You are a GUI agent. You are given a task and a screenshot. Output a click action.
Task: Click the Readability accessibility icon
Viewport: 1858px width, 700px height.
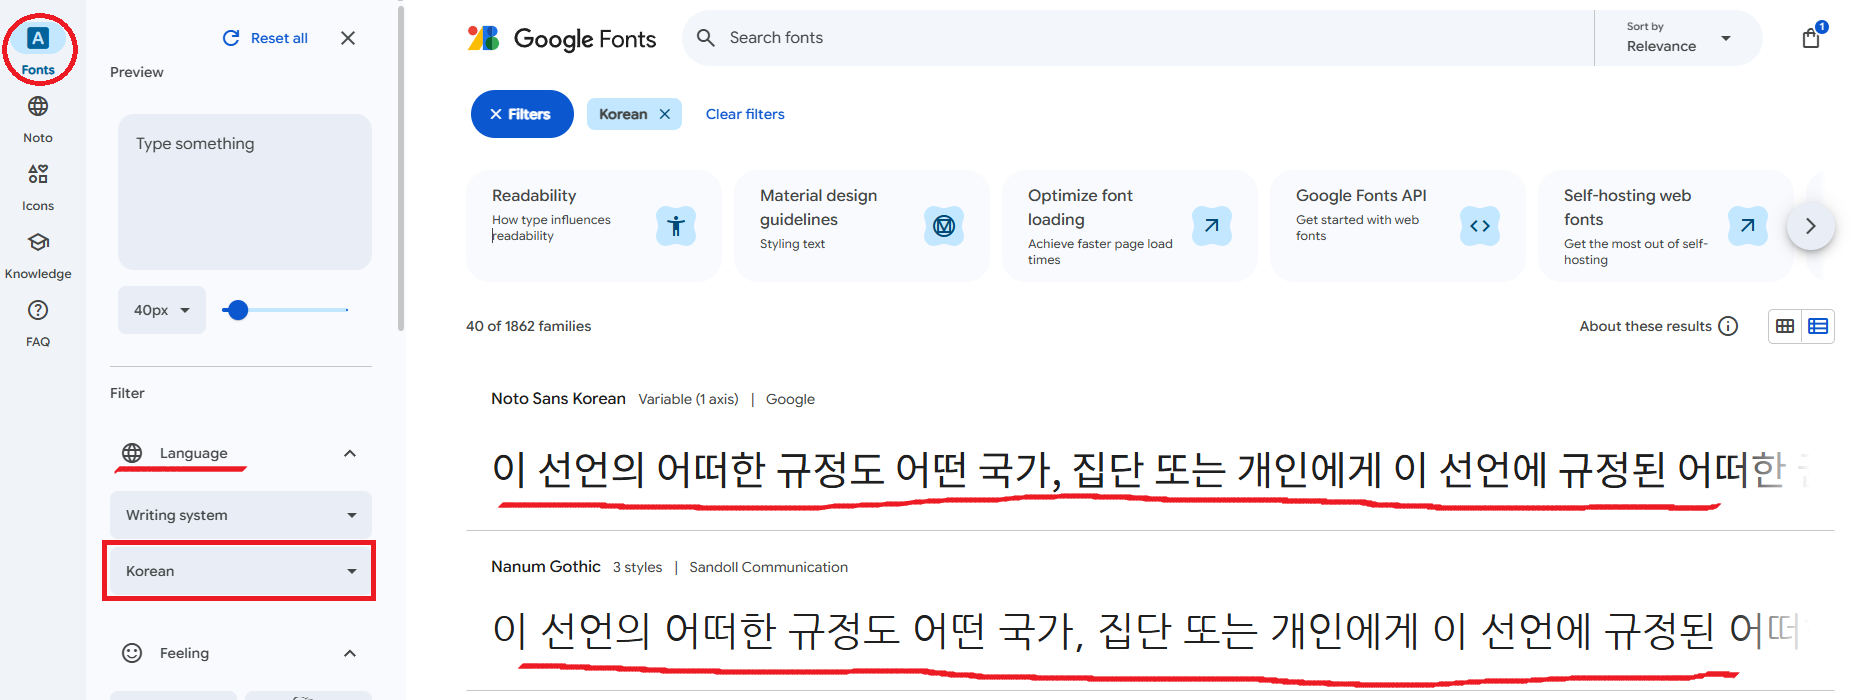[x=676, y=226]
